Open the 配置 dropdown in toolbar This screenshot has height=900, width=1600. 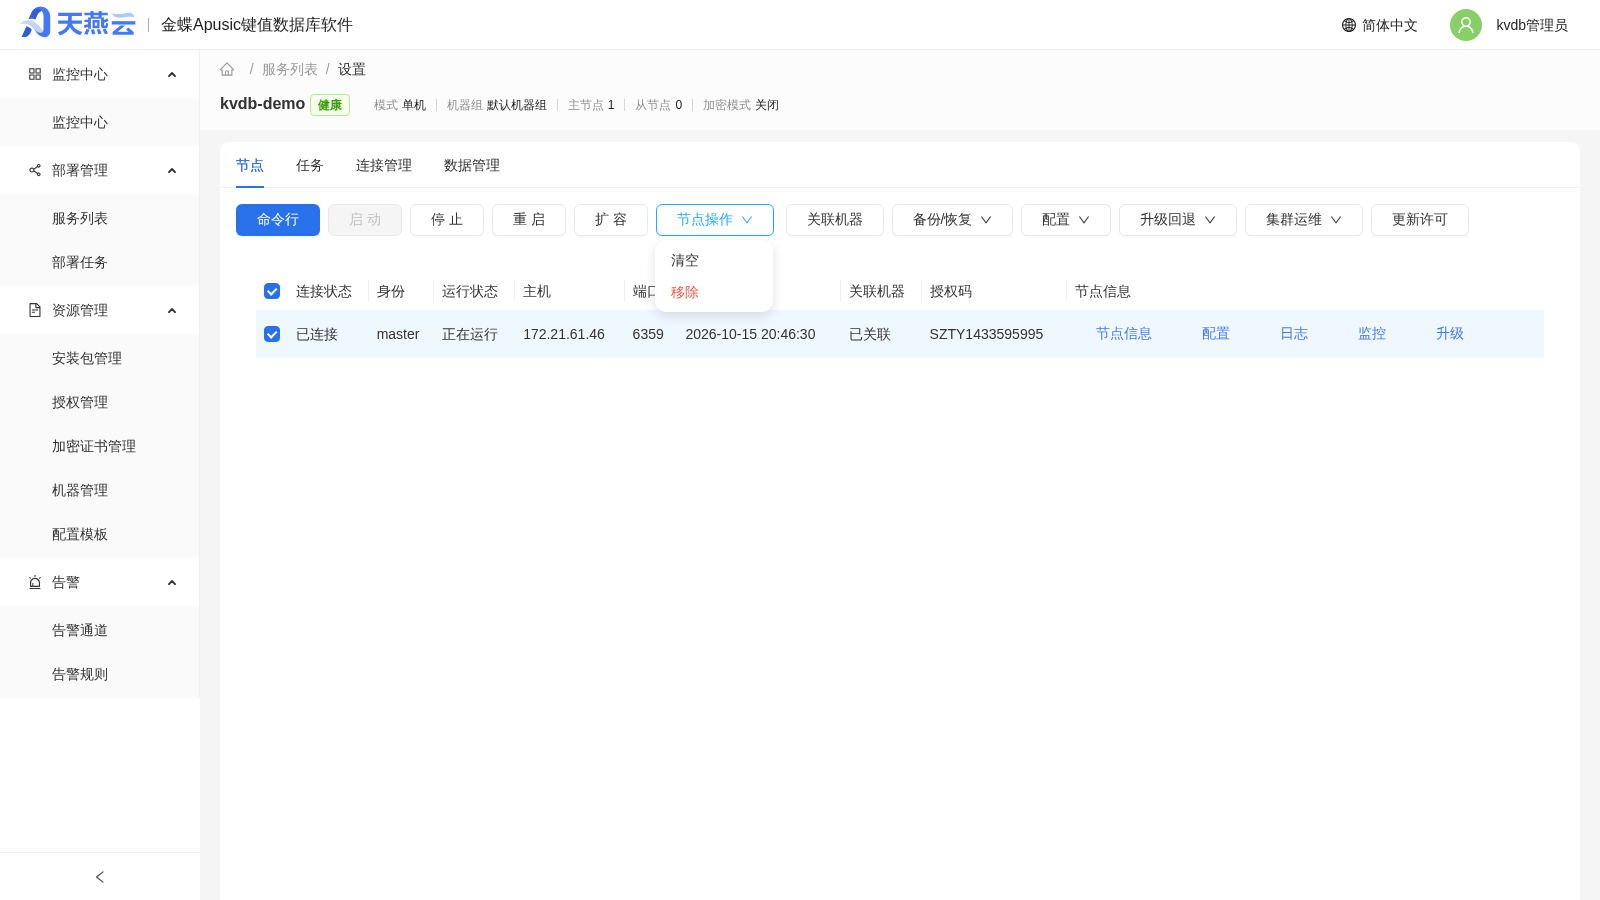pos(1066,220)
